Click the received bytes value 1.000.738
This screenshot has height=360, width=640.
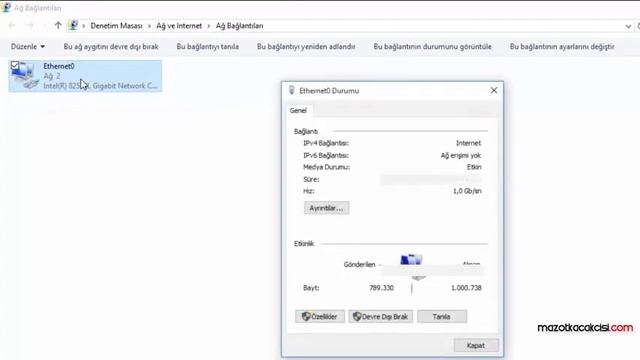466,288
